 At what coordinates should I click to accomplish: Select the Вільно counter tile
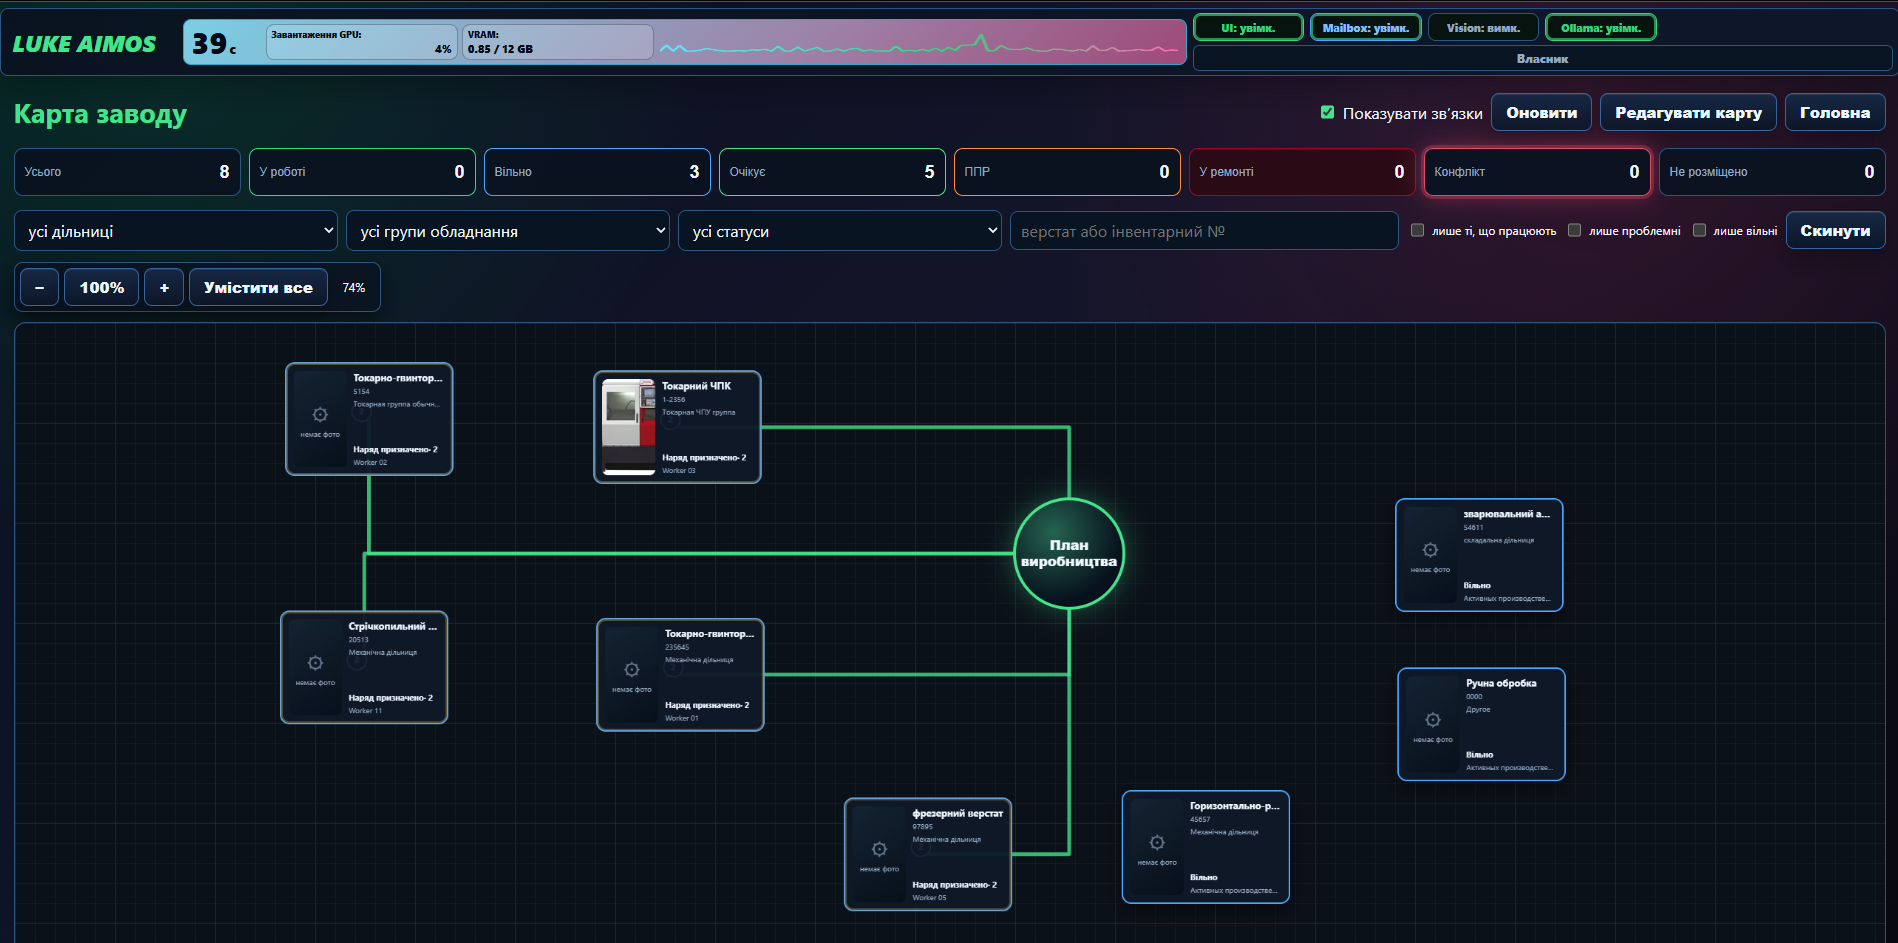coord(597,172)
